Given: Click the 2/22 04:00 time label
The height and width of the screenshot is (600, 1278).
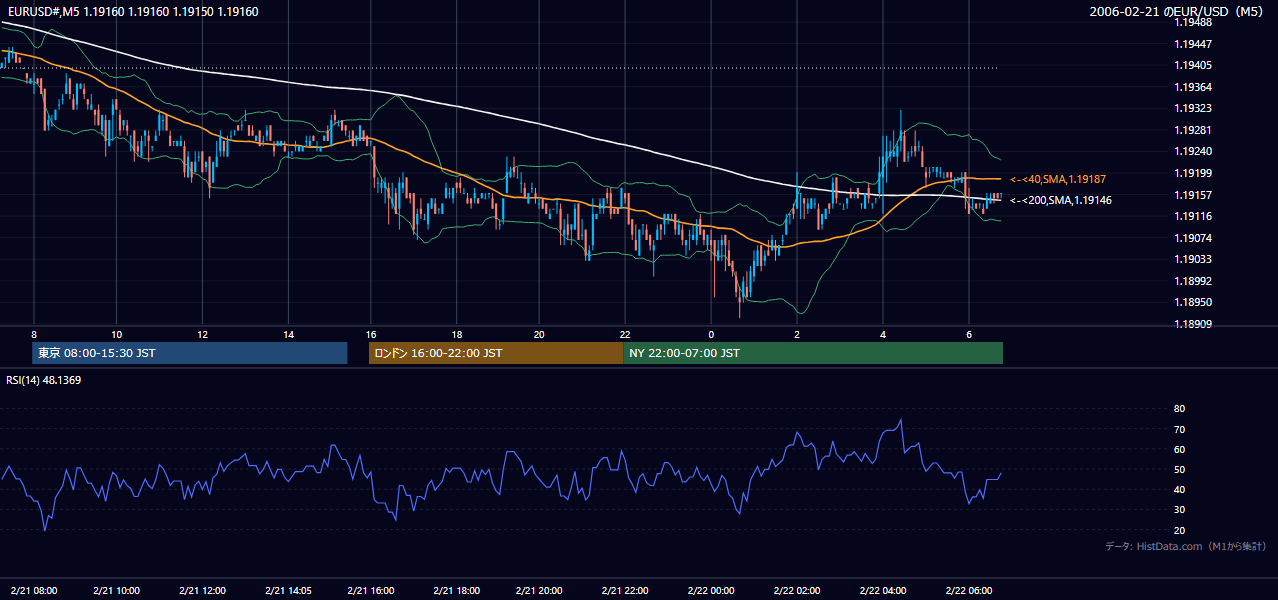Looking at the screenshot, I should tap(883, 591).
